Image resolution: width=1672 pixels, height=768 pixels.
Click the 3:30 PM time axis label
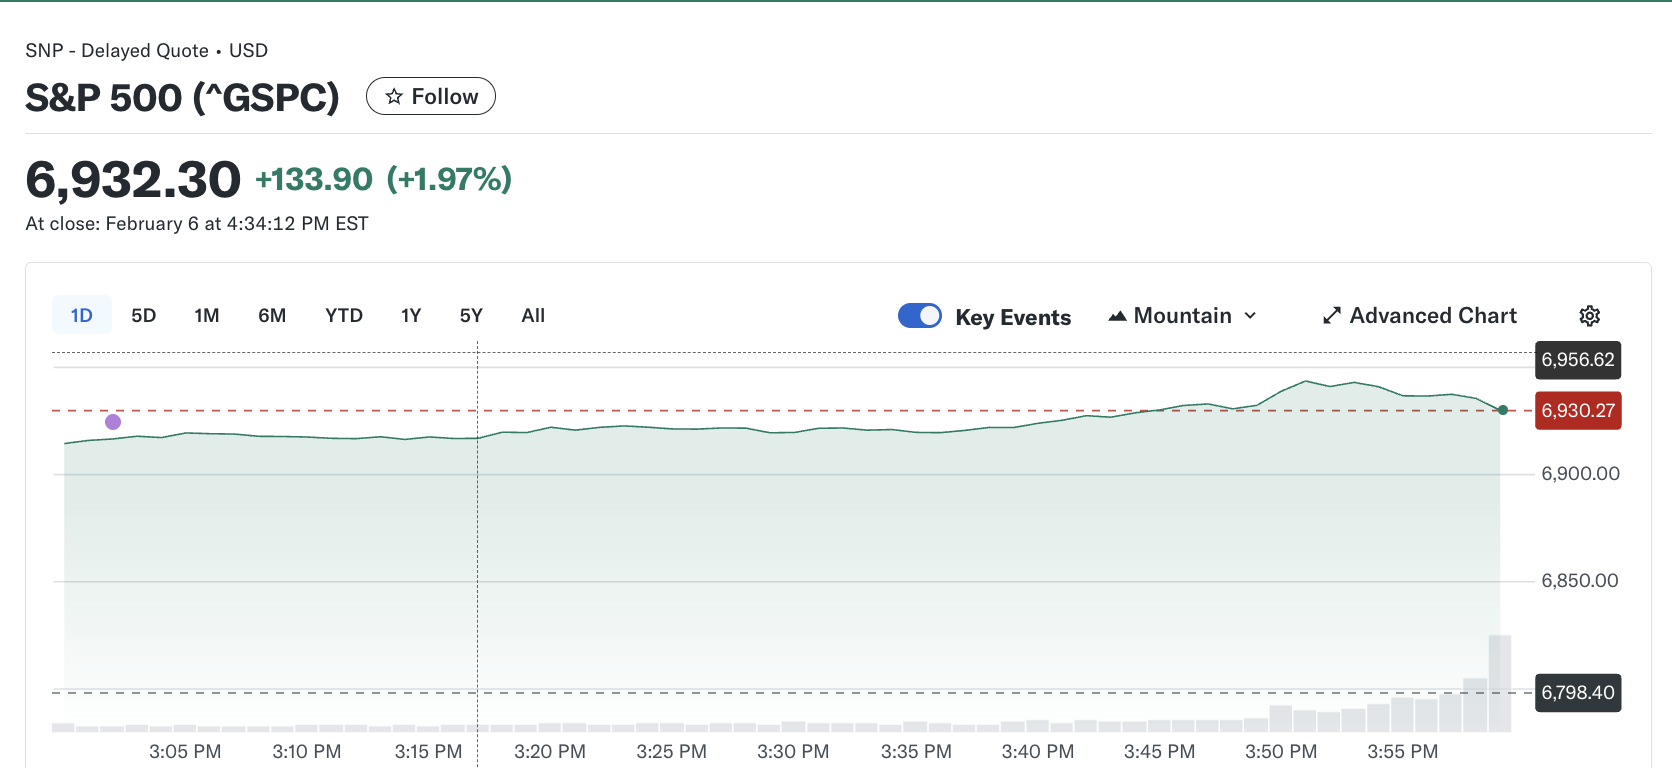793,752
